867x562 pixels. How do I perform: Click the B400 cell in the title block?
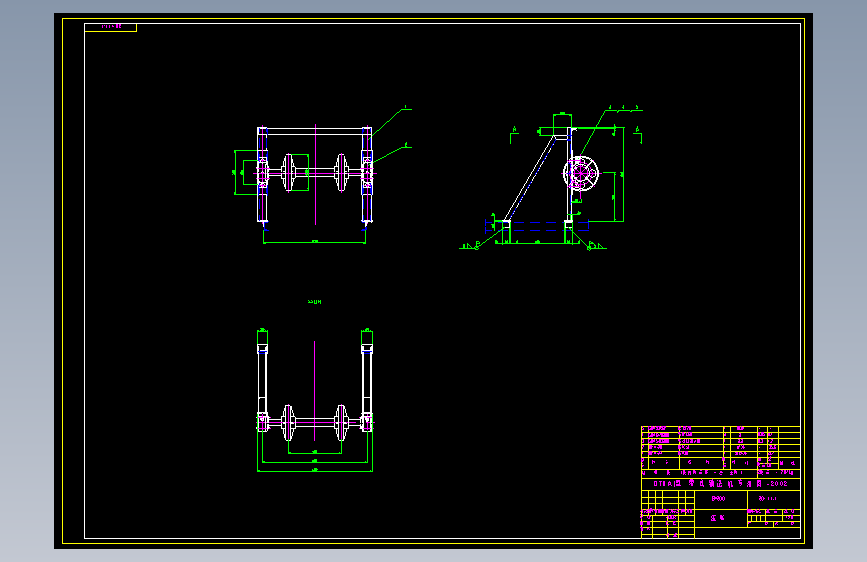(x=720, y=499)
